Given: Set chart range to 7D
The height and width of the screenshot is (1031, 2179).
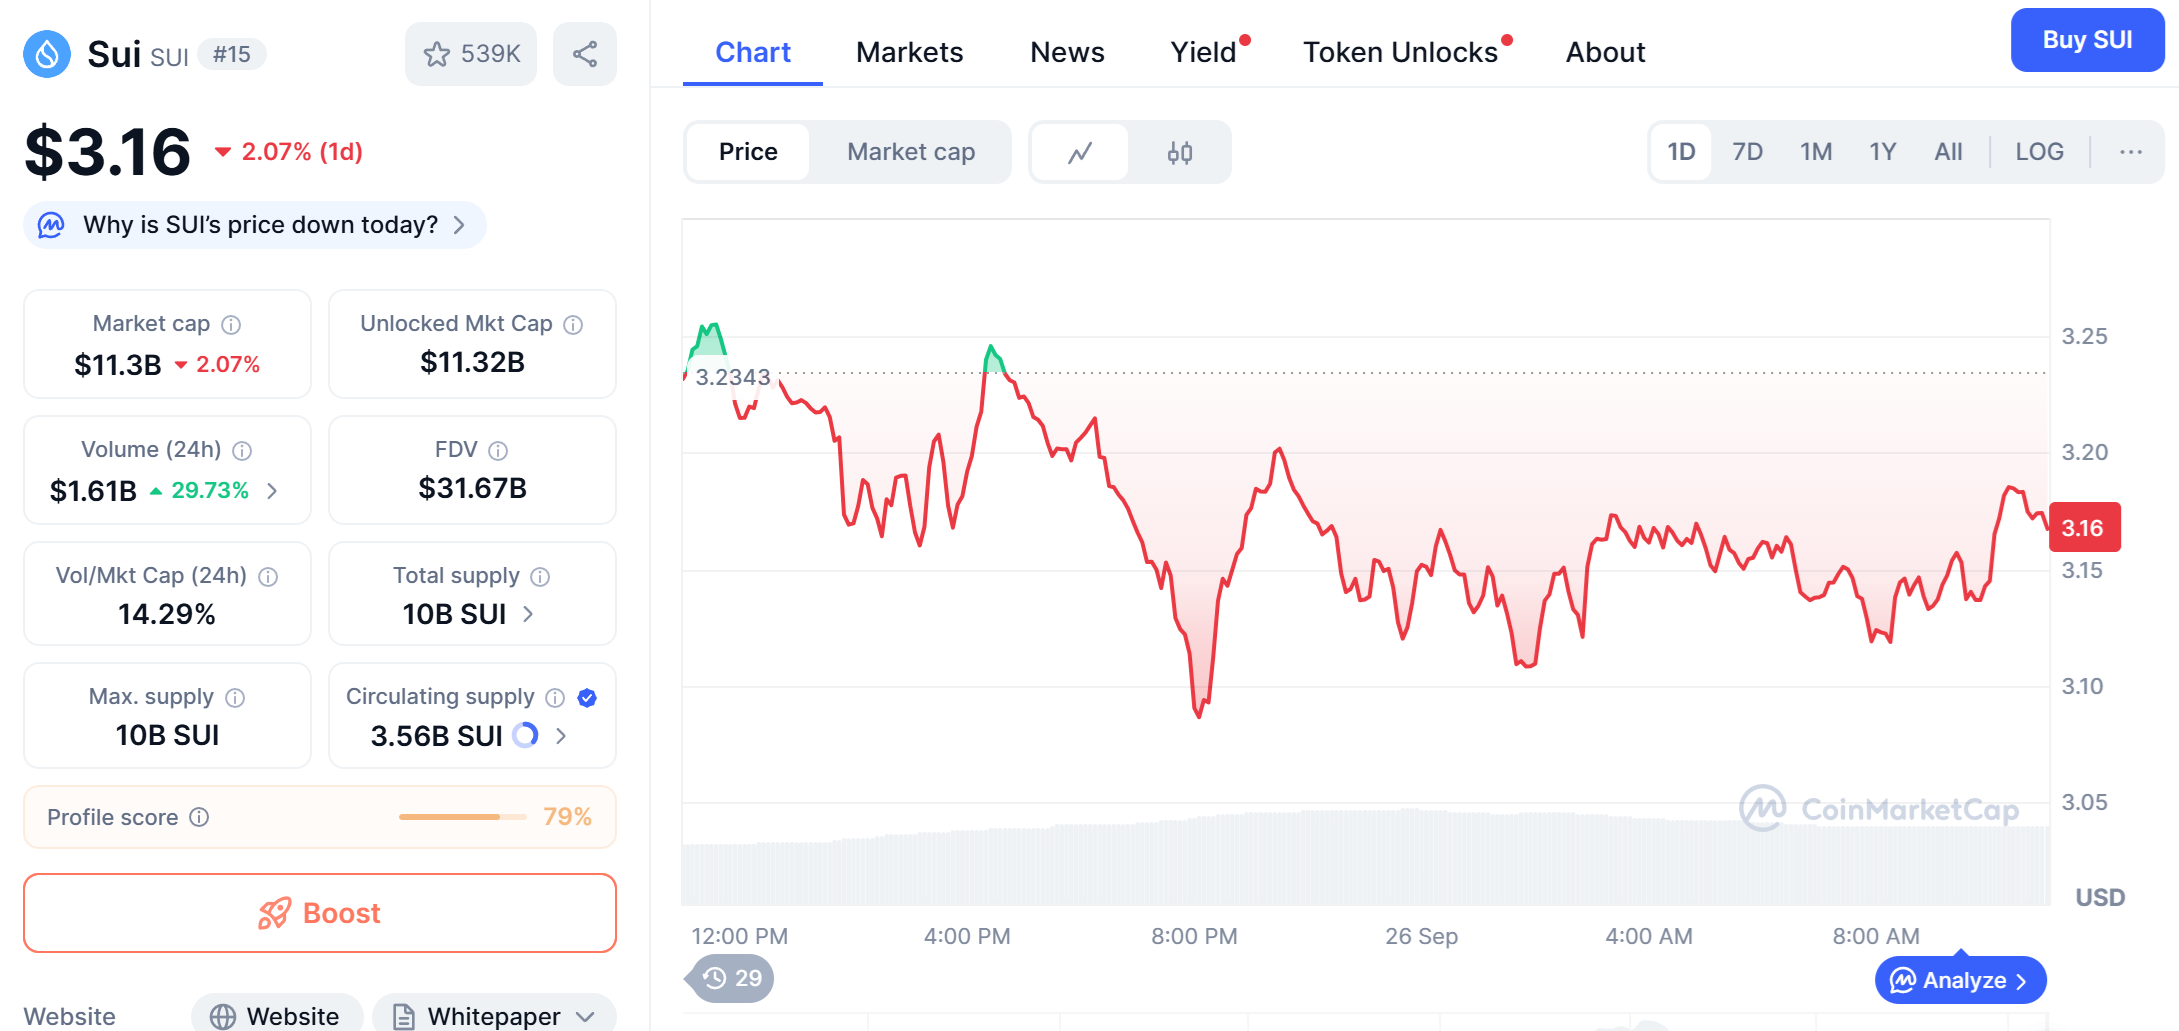Looking at the screenshot, I should (x=1747, y=152).
